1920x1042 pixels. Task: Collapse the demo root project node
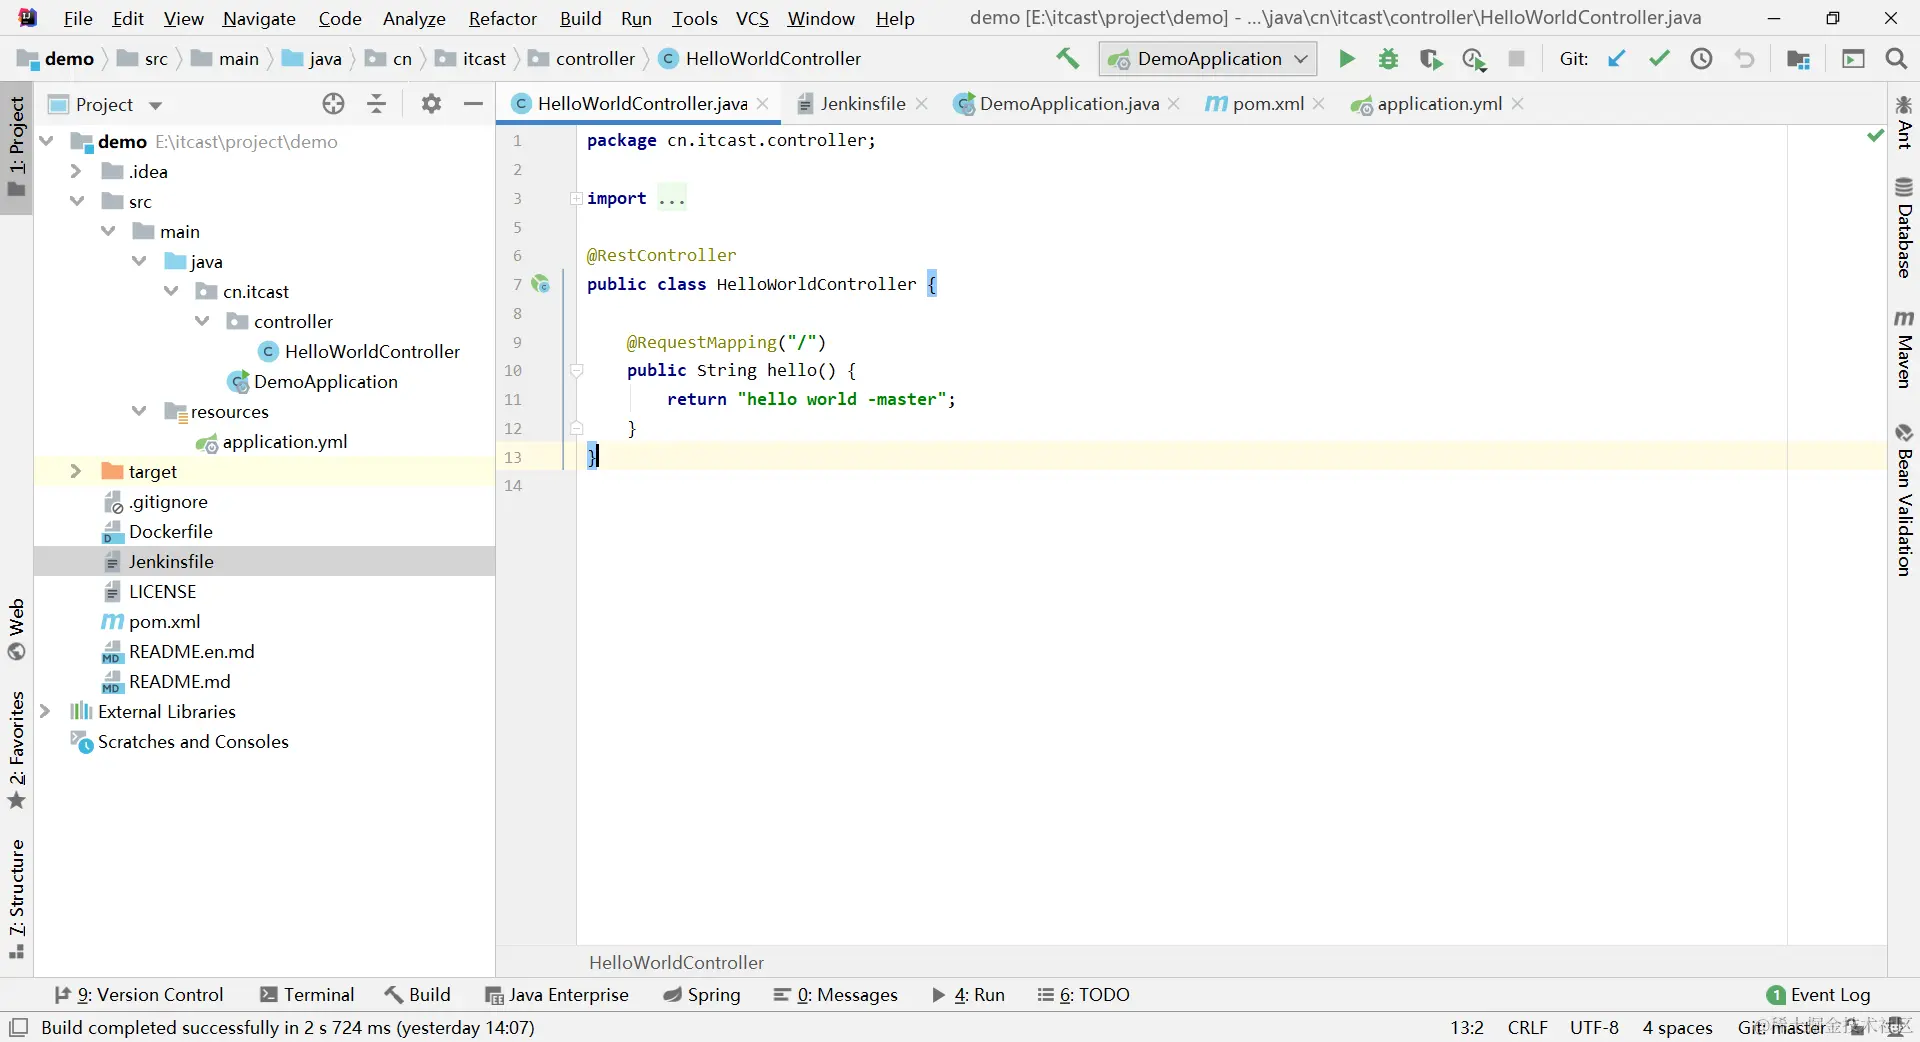[x=46, y=141]
